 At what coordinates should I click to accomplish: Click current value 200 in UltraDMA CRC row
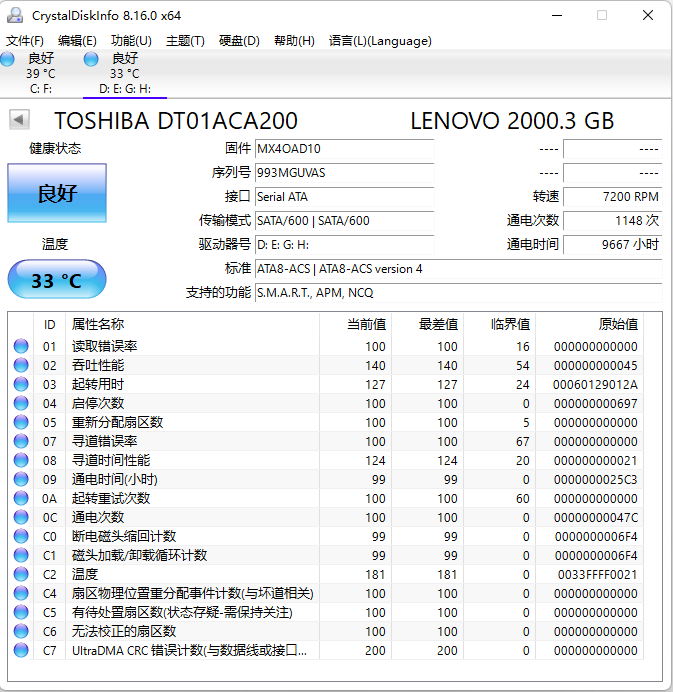375,651
